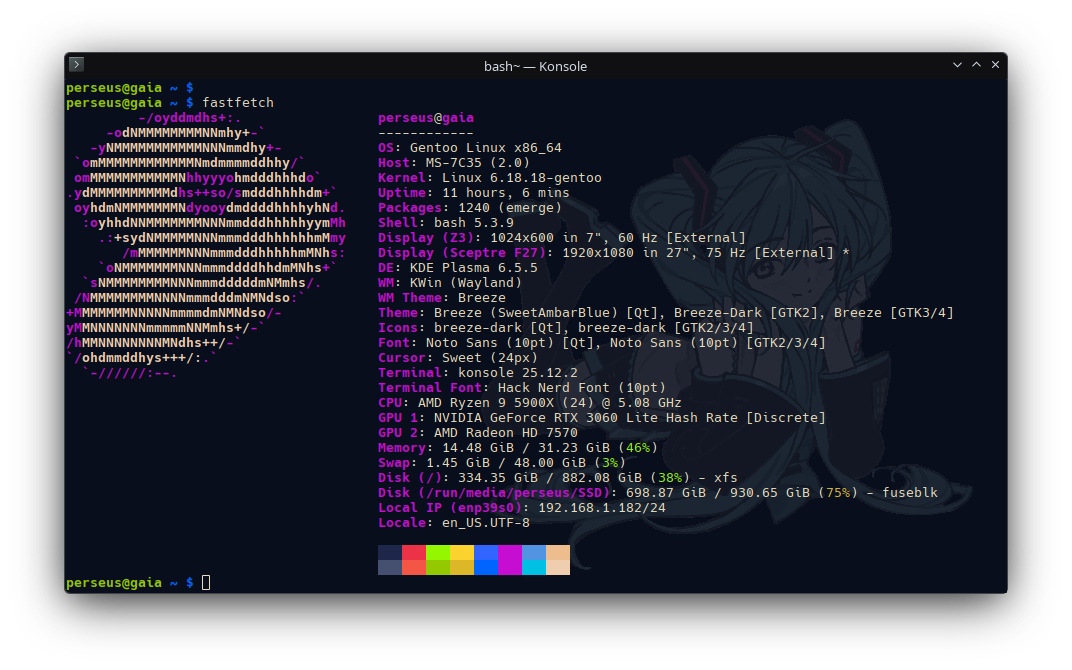Click the CPU 'AMD Ryzen 9 5900X' line
The image size is (1072, 670).
530,403
